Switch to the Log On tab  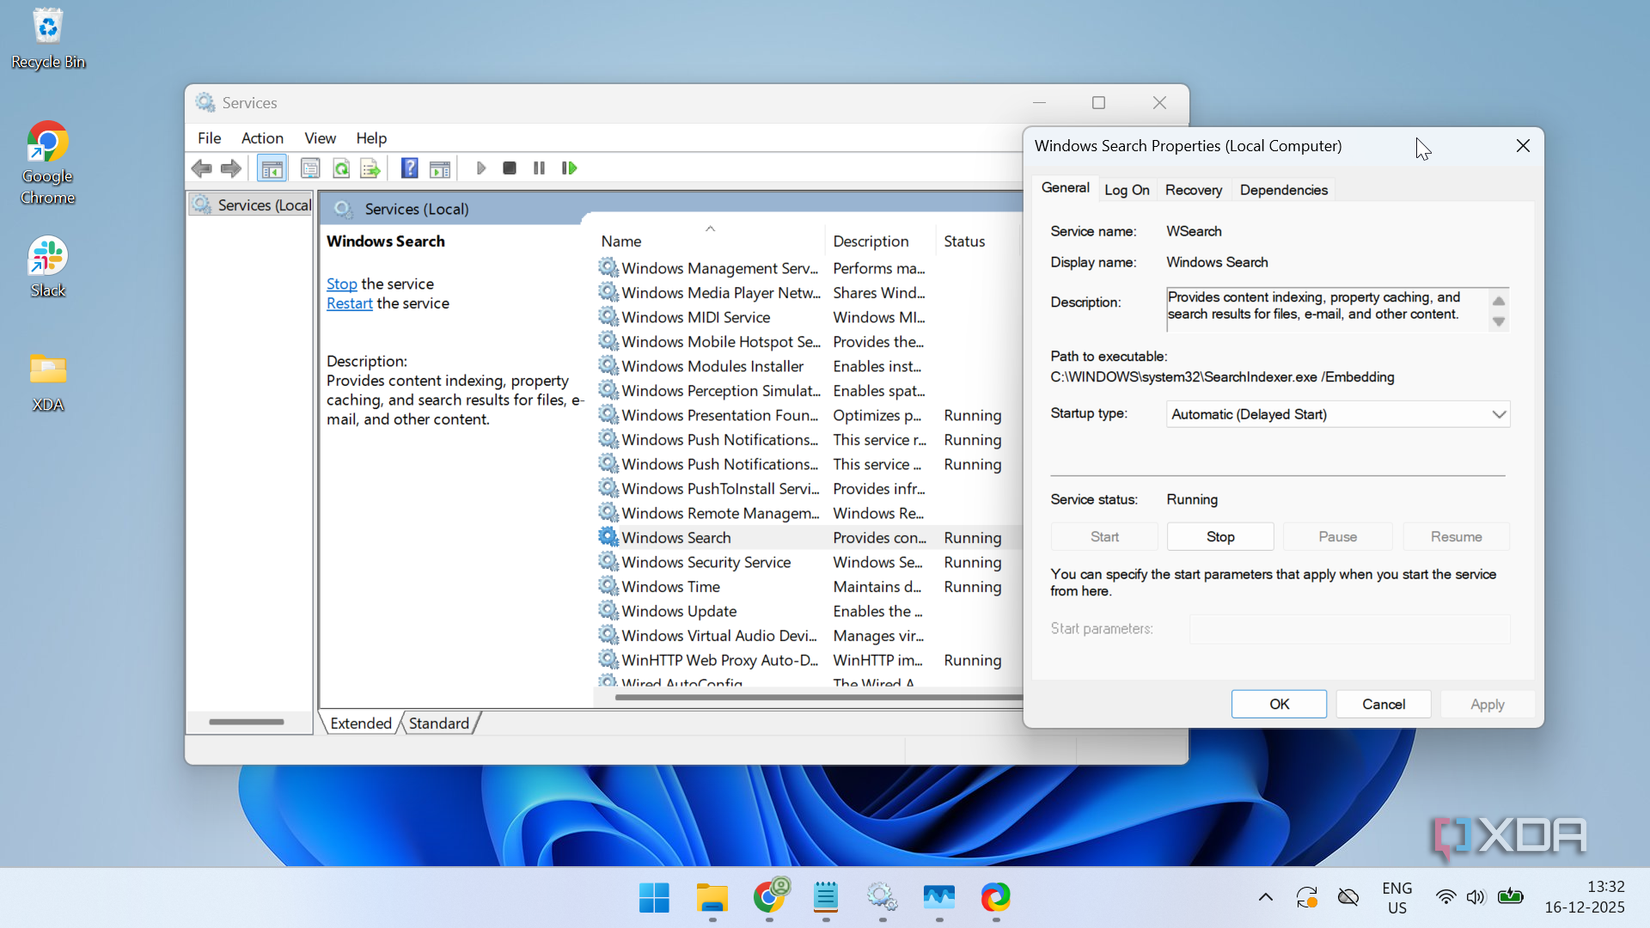pos(1126,189)
